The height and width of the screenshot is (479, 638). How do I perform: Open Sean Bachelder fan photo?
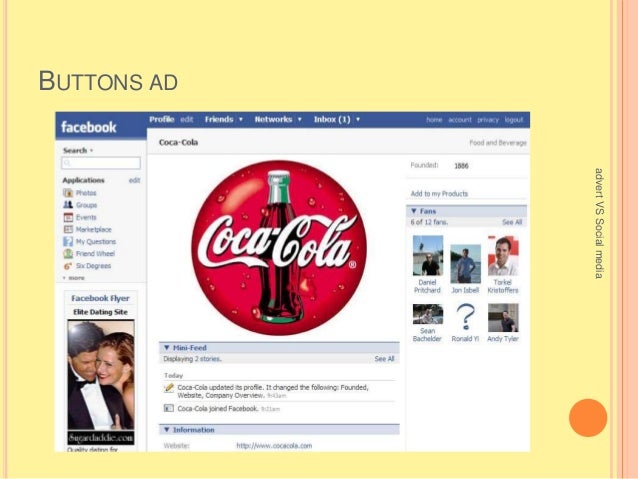coord(428,314)
